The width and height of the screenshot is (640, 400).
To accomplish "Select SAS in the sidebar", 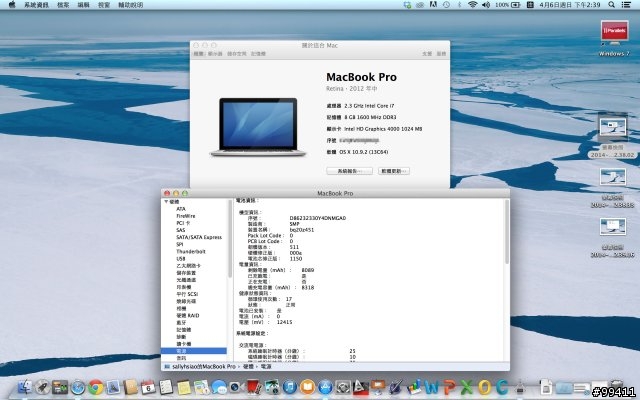I will point(181,230).
